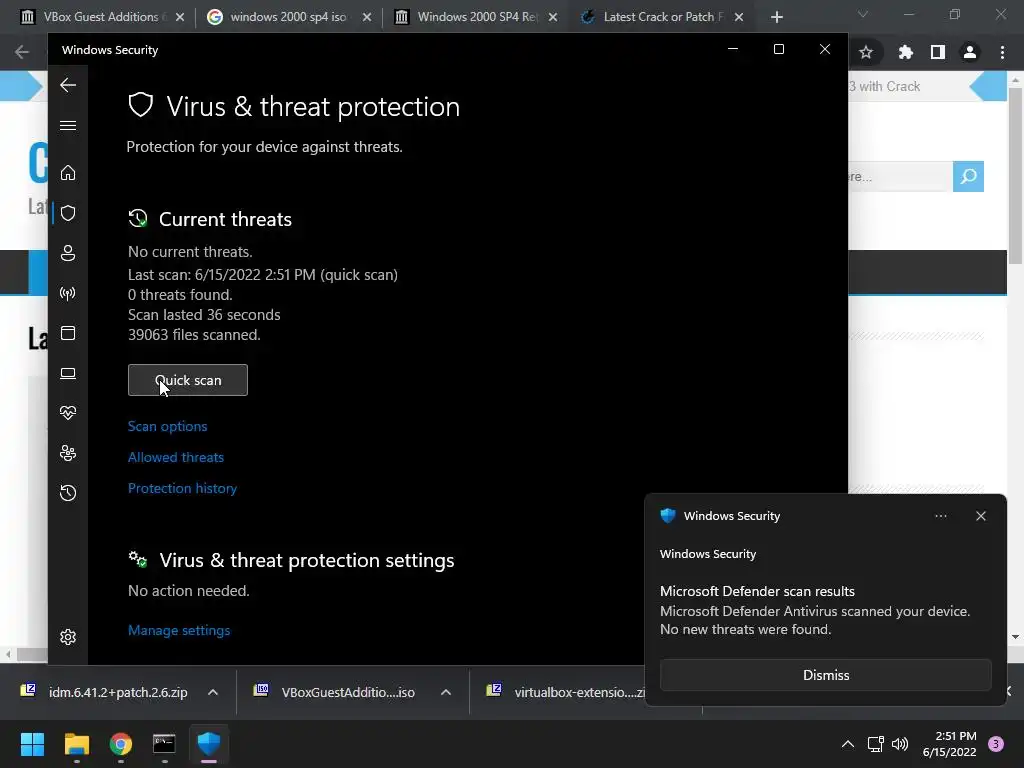Start a Quick scan
Viewport: 1024px width, 768px height.
(x=187, y=380)
